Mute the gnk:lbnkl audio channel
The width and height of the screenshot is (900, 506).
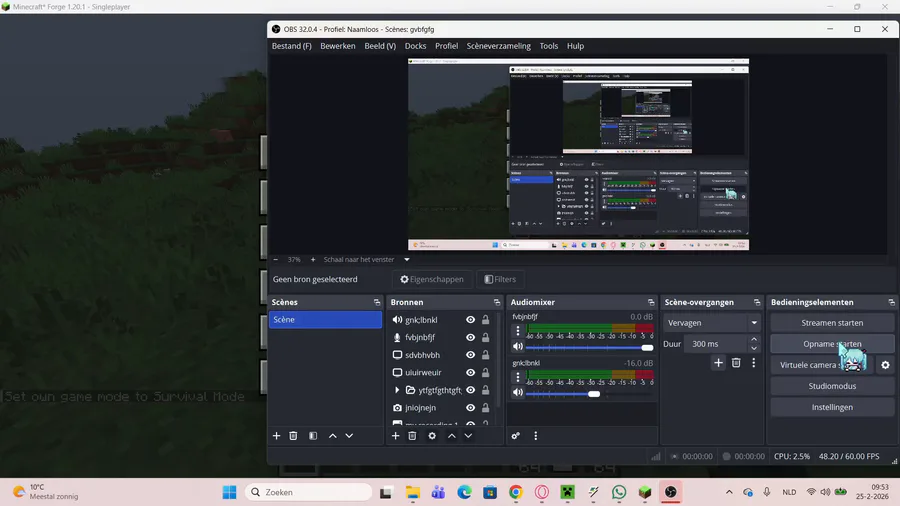tap(518, 392)
